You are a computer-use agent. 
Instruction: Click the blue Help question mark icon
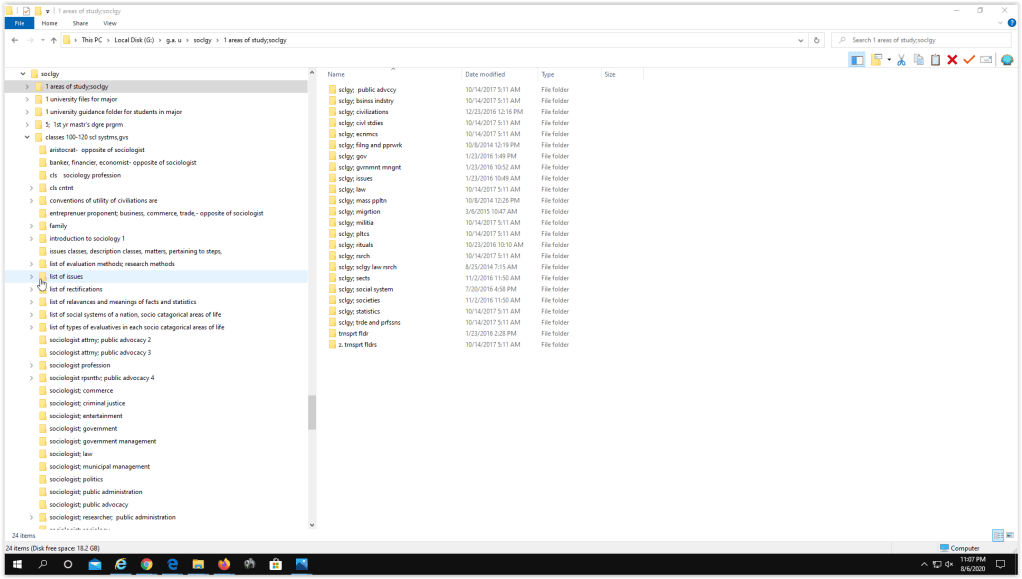coord(1012,23)
